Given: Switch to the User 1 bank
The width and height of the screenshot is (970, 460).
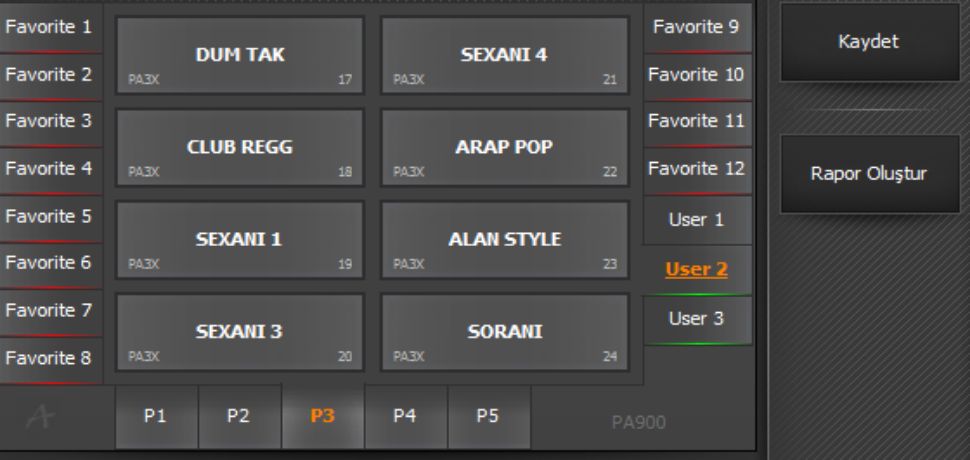Looking at the screenshot, I should point(696,220).
